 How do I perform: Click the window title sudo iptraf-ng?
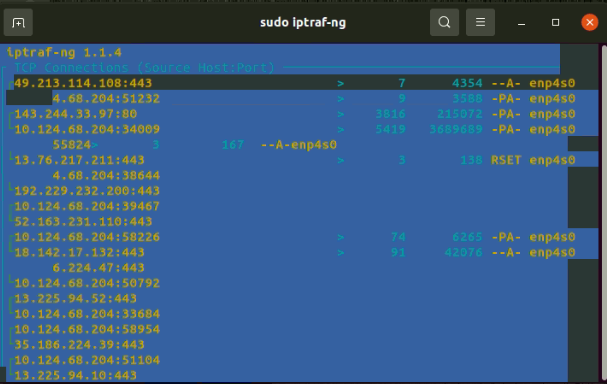pos(303,22)
